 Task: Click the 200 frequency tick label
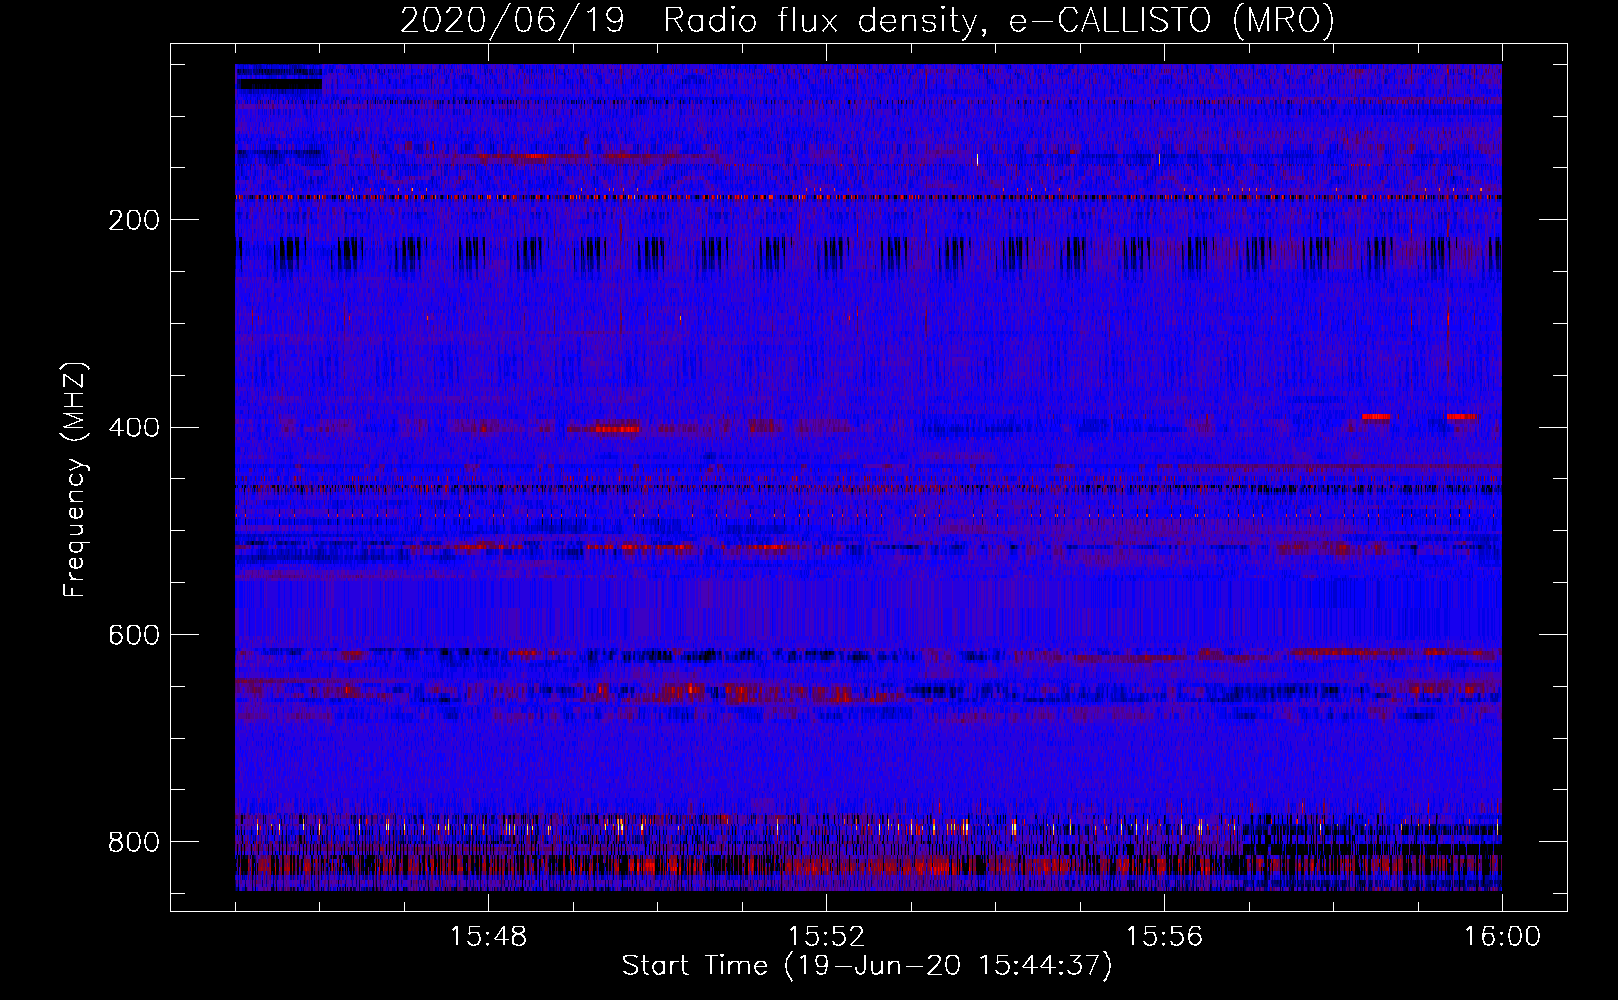(133, 220)
